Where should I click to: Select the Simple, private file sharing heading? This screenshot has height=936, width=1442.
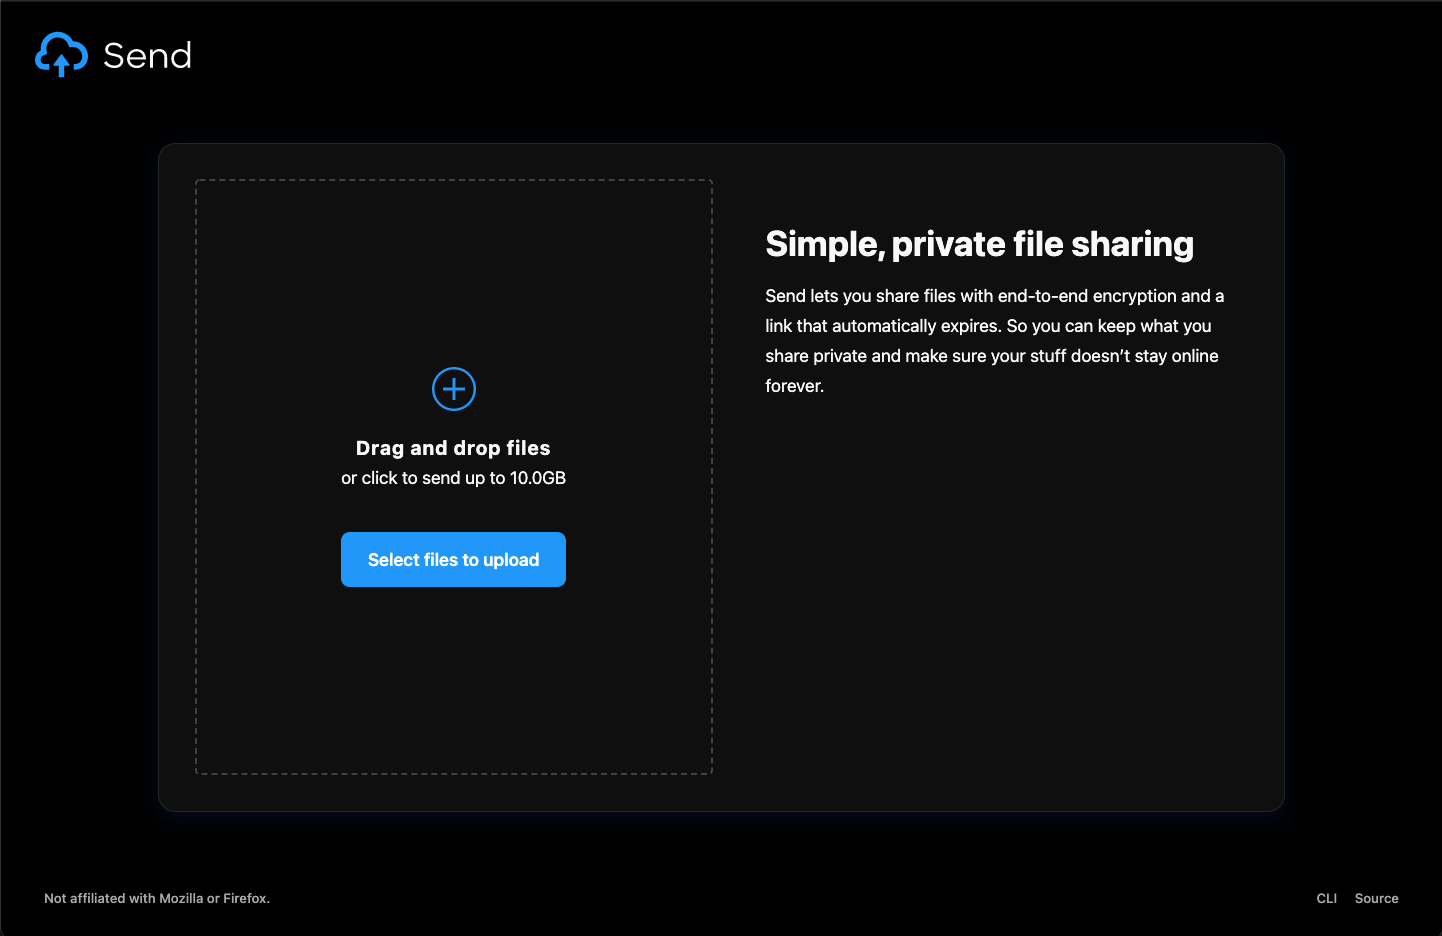click(x=979, y=243)
